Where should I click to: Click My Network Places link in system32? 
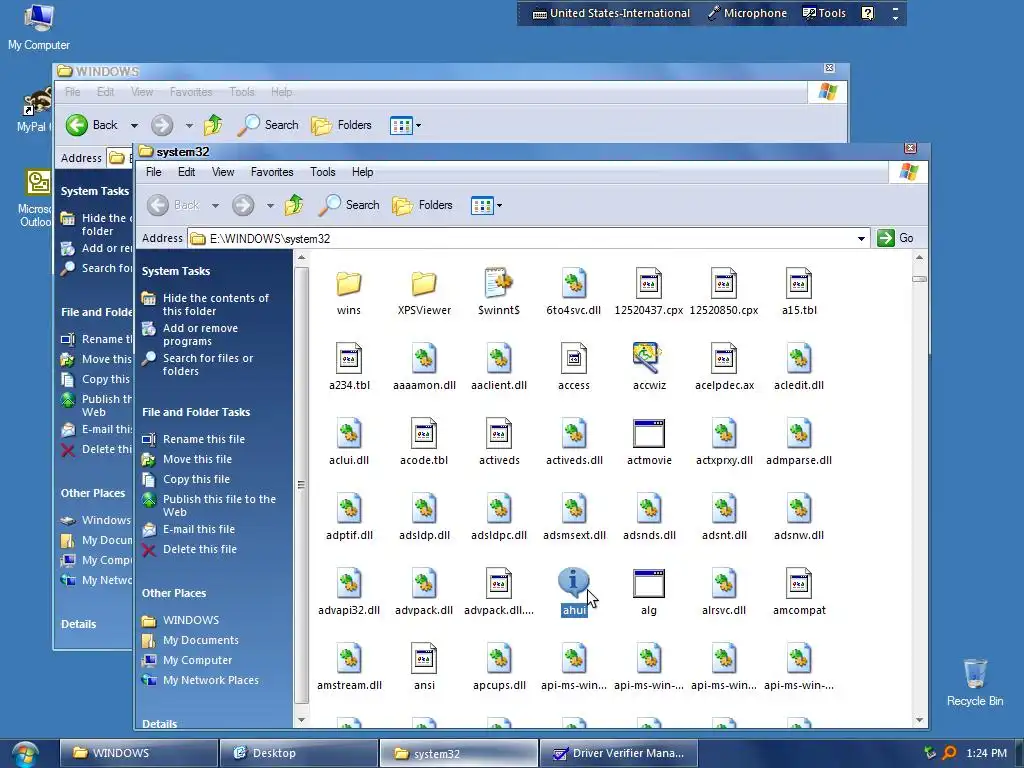(x=210, y=680)
